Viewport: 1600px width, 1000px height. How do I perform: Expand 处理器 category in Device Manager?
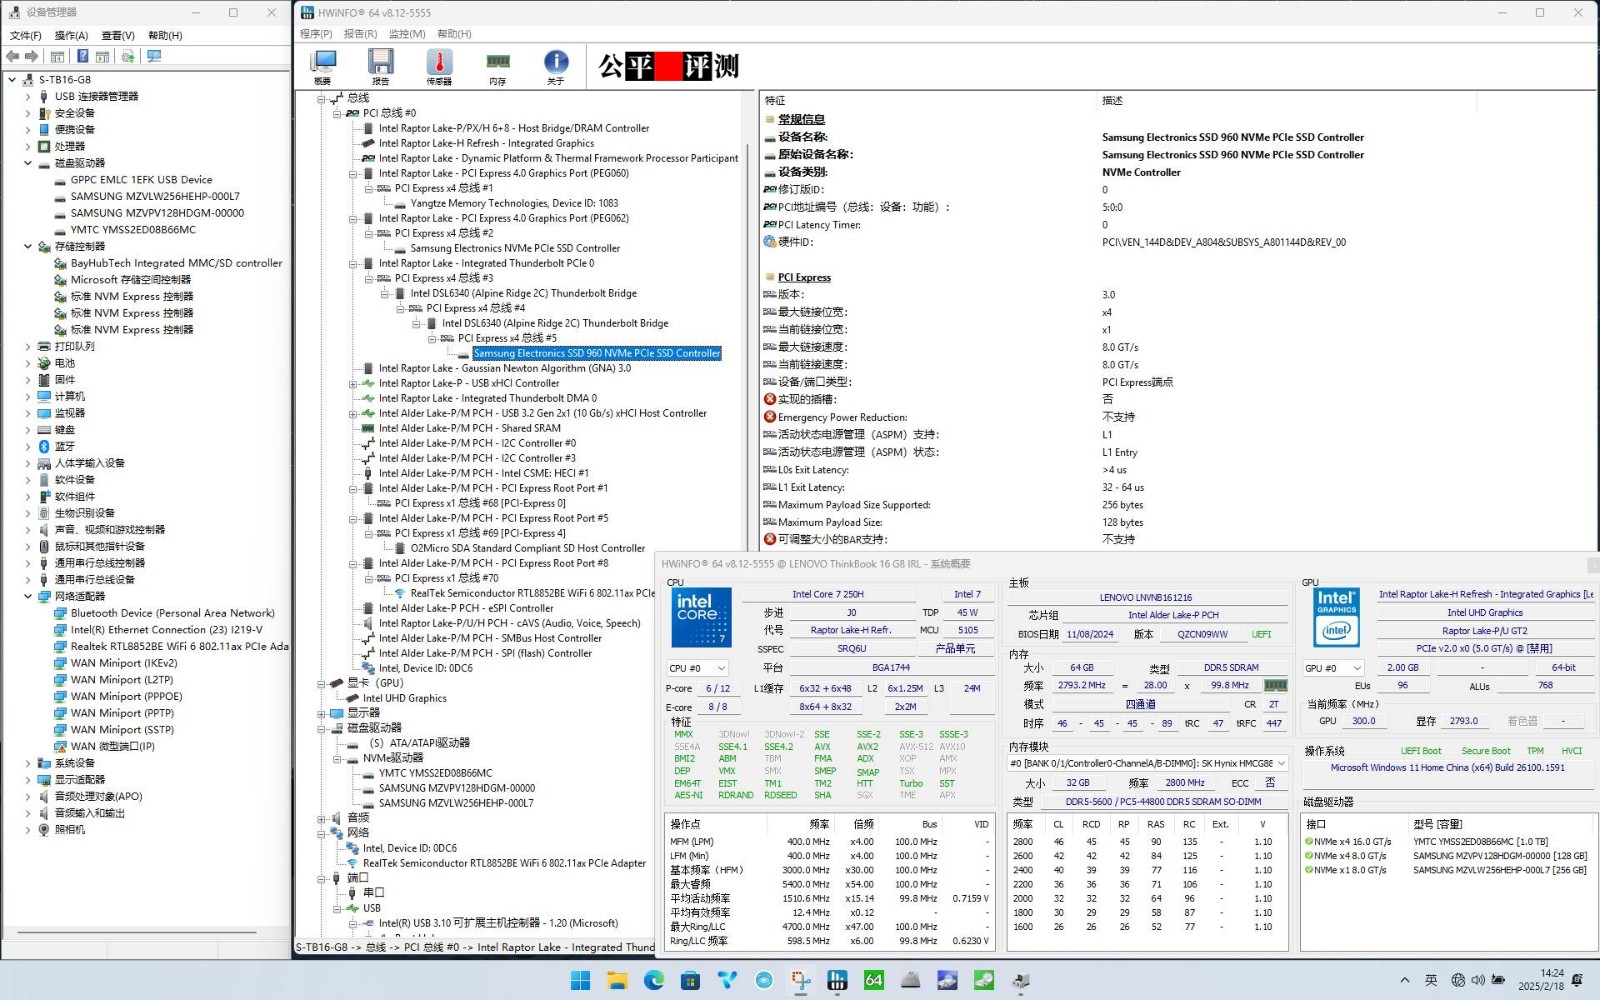coord(28,147)
